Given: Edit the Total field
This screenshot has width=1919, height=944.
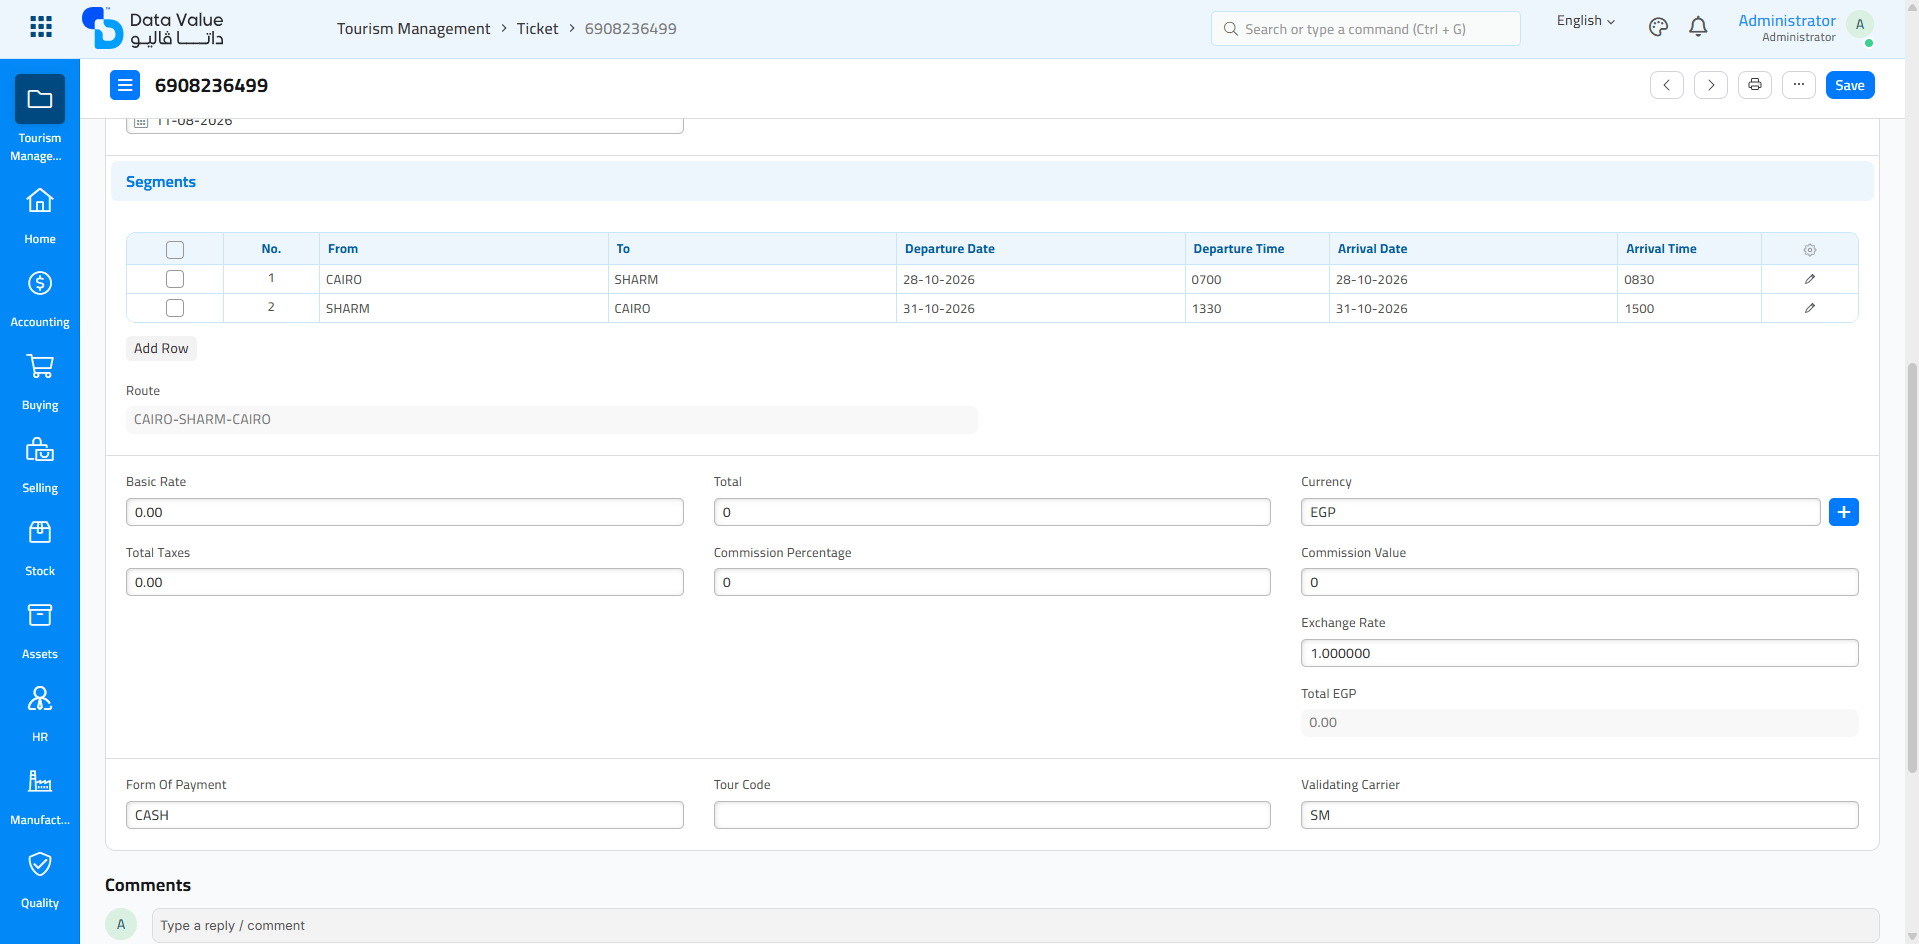Looking at the screenshot, I should [x=992, y=512].
